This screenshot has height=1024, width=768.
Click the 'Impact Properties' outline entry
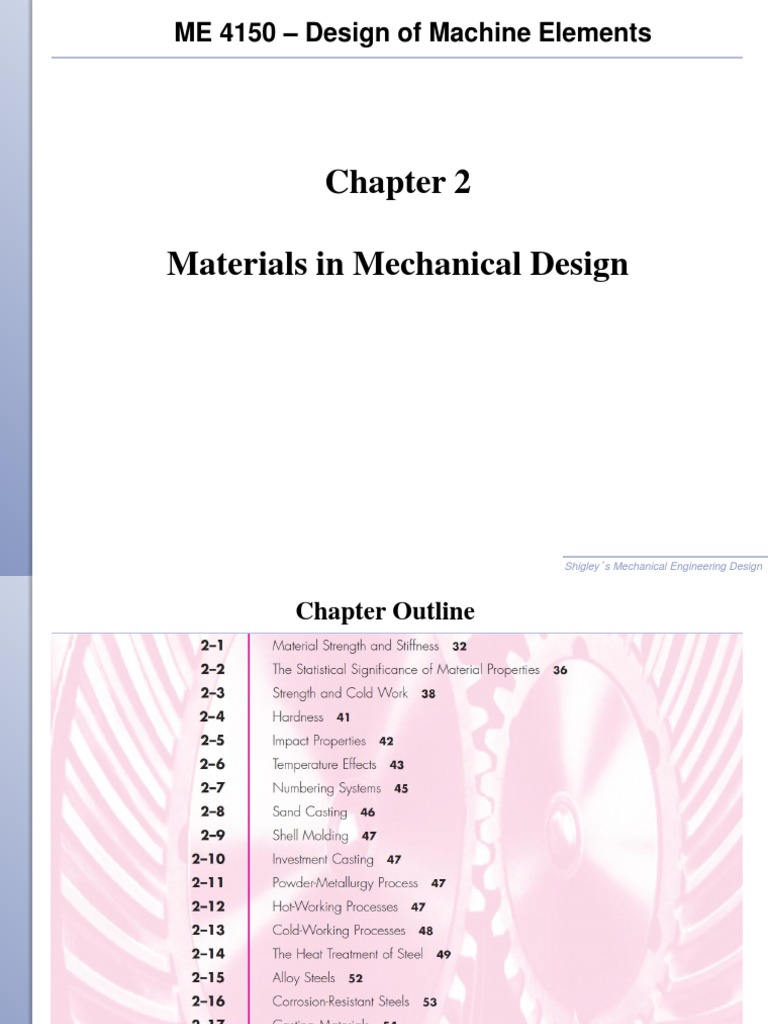click(x=319, y=741)
